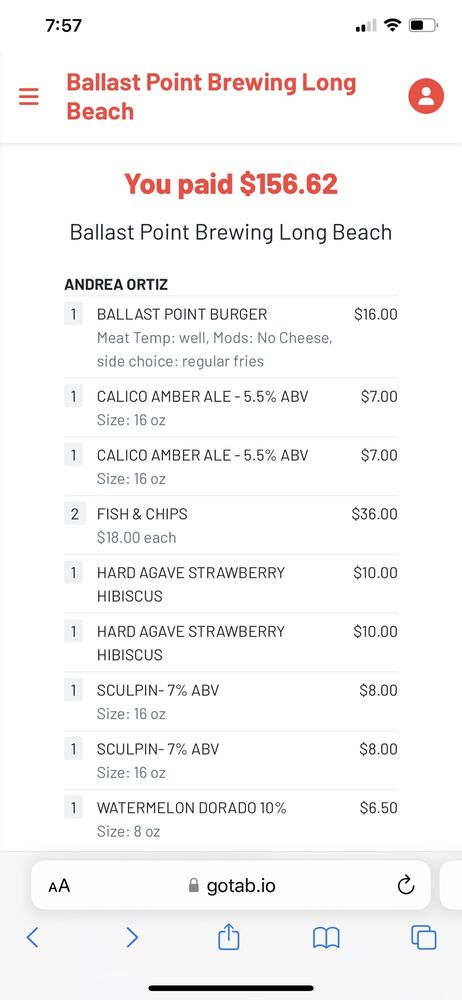Open the share sheet icon
Viewport: 462px width, 1000px height.
click(228, 936)
